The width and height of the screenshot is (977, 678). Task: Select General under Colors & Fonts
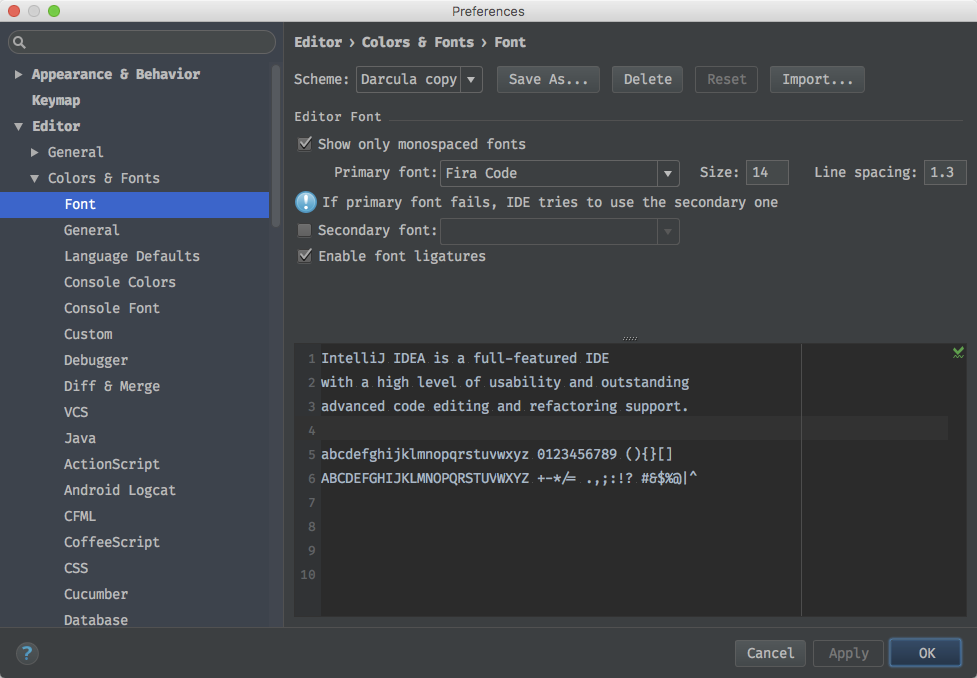92,230
